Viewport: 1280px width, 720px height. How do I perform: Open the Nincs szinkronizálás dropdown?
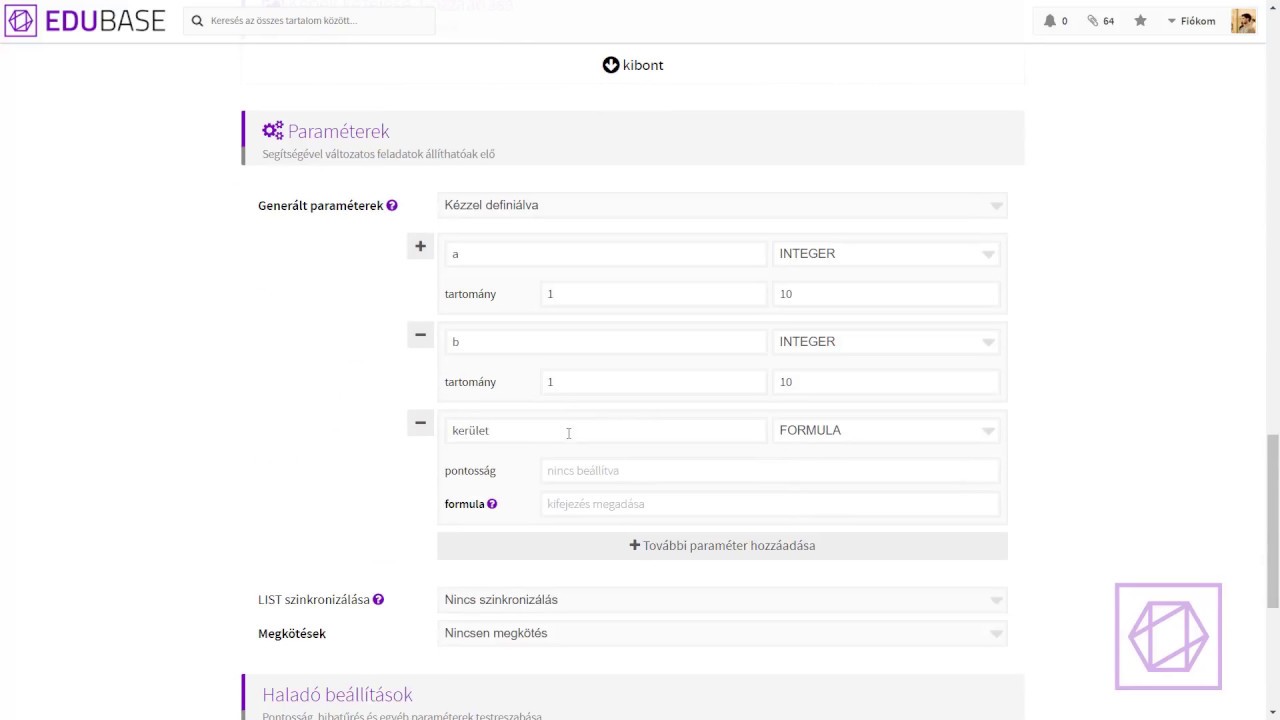click(722, 600)
